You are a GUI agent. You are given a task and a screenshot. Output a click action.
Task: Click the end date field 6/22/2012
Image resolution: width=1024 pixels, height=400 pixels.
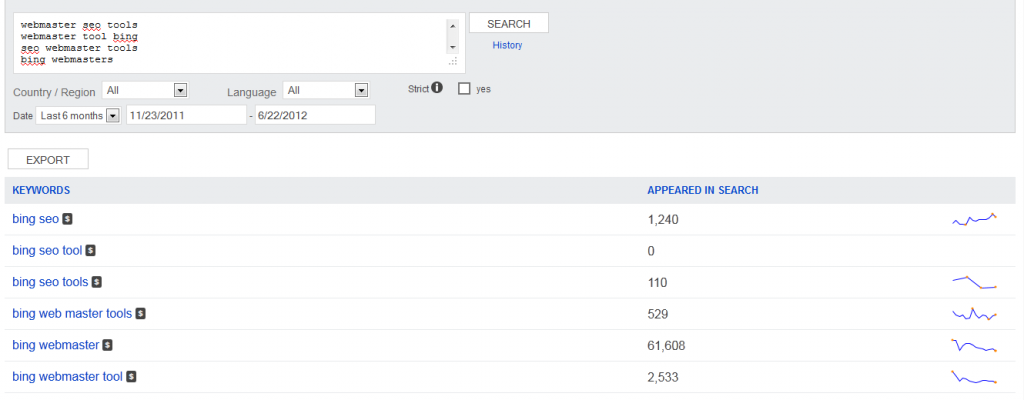pyautogui.click(x=315, y=115)
